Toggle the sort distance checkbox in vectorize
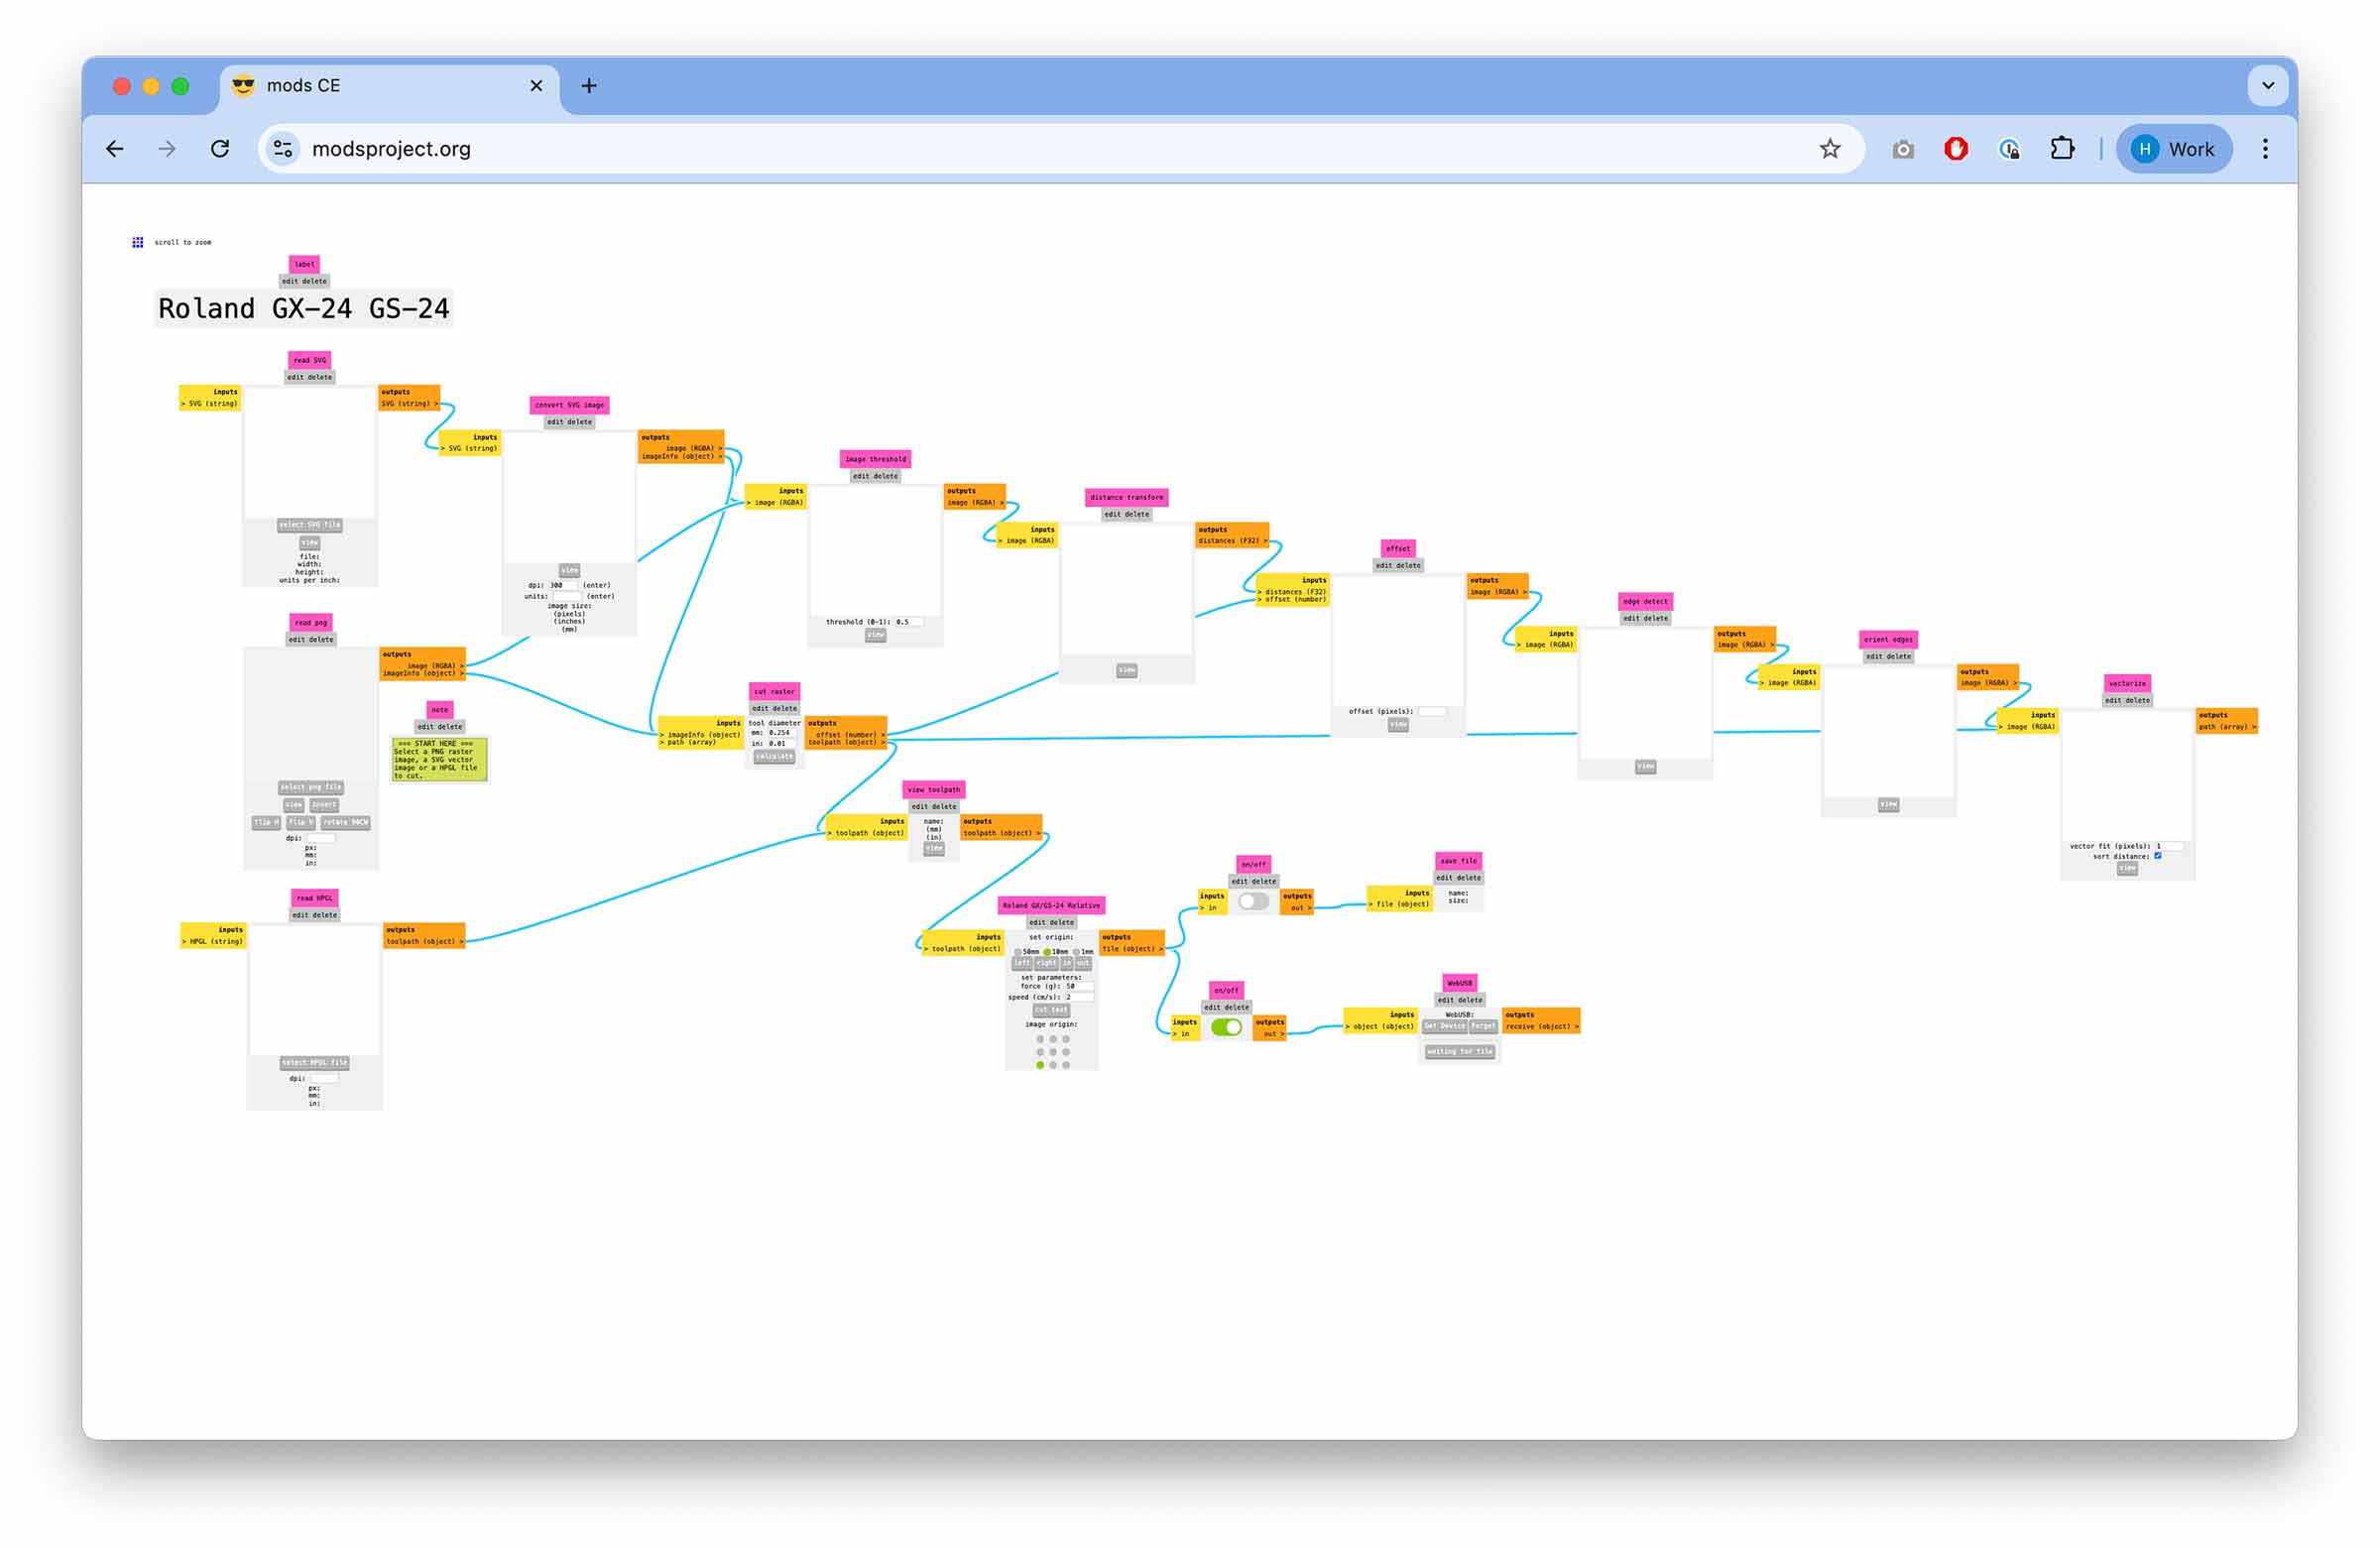The image size is (2380, 1548). point(2157,856)
